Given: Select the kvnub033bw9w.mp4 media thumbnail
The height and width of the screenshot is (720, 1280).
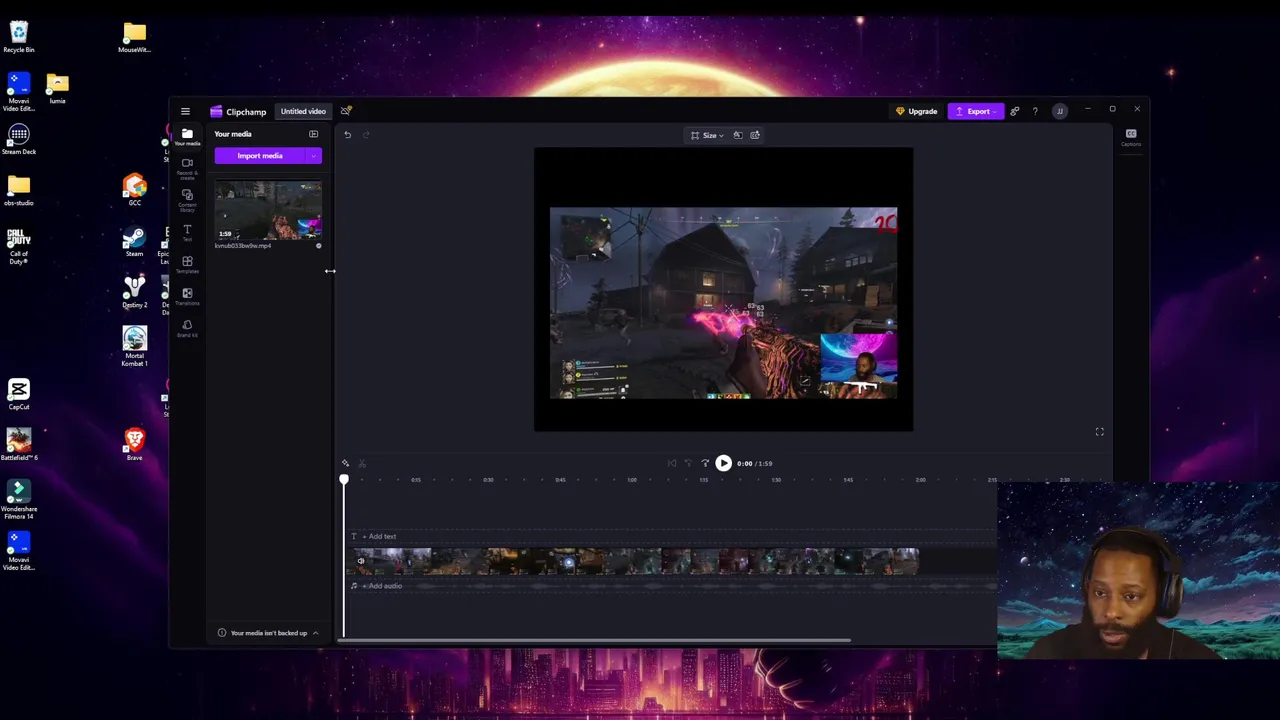Looking at the screenshot, I should point(268,210).
